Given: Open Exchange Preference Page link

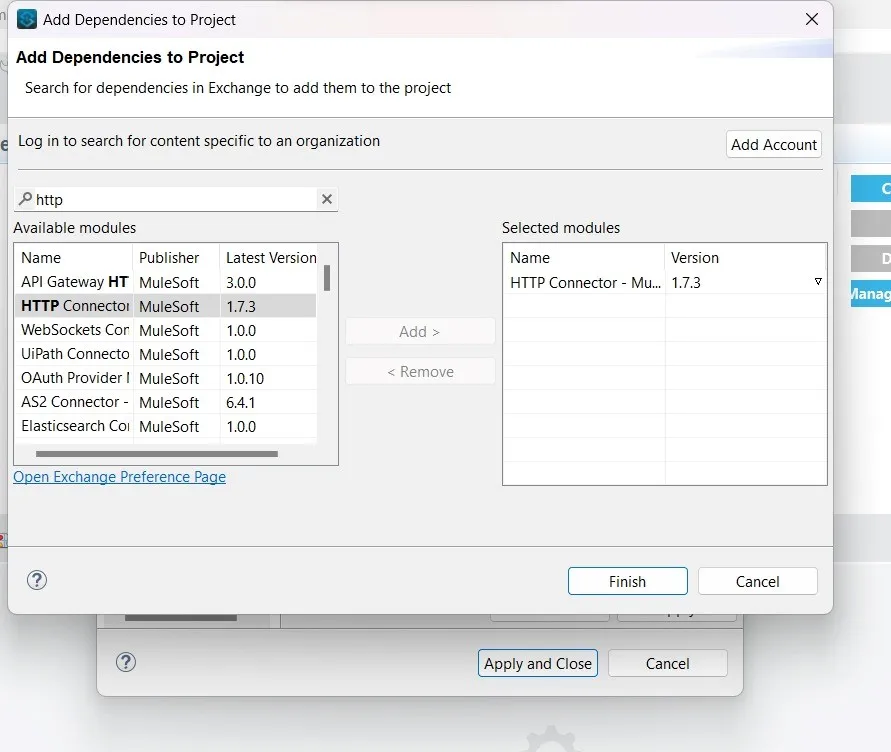Looking at the screenshot, I should 119,476.
